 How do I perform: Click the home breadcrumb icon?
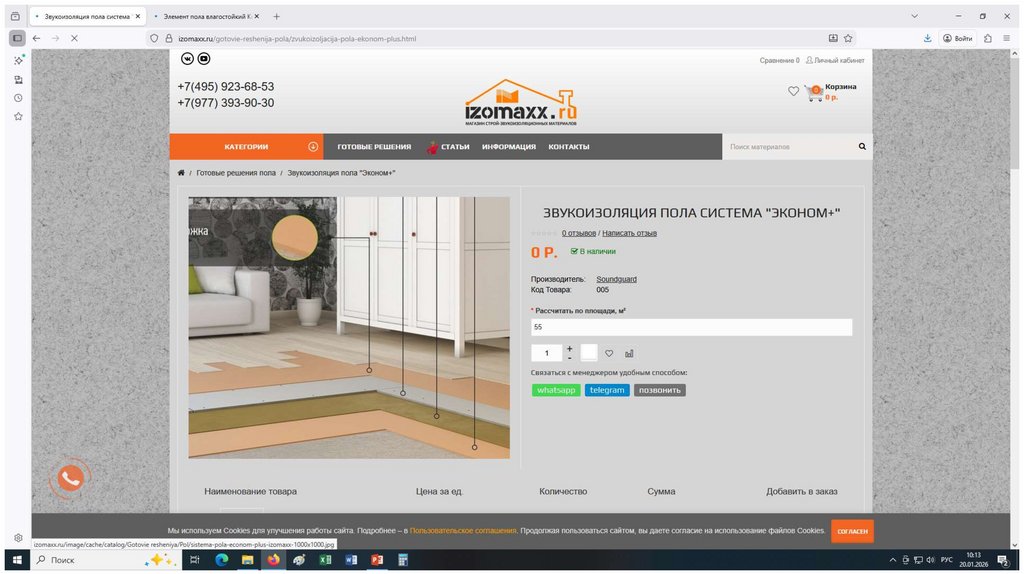pos(181,173)
